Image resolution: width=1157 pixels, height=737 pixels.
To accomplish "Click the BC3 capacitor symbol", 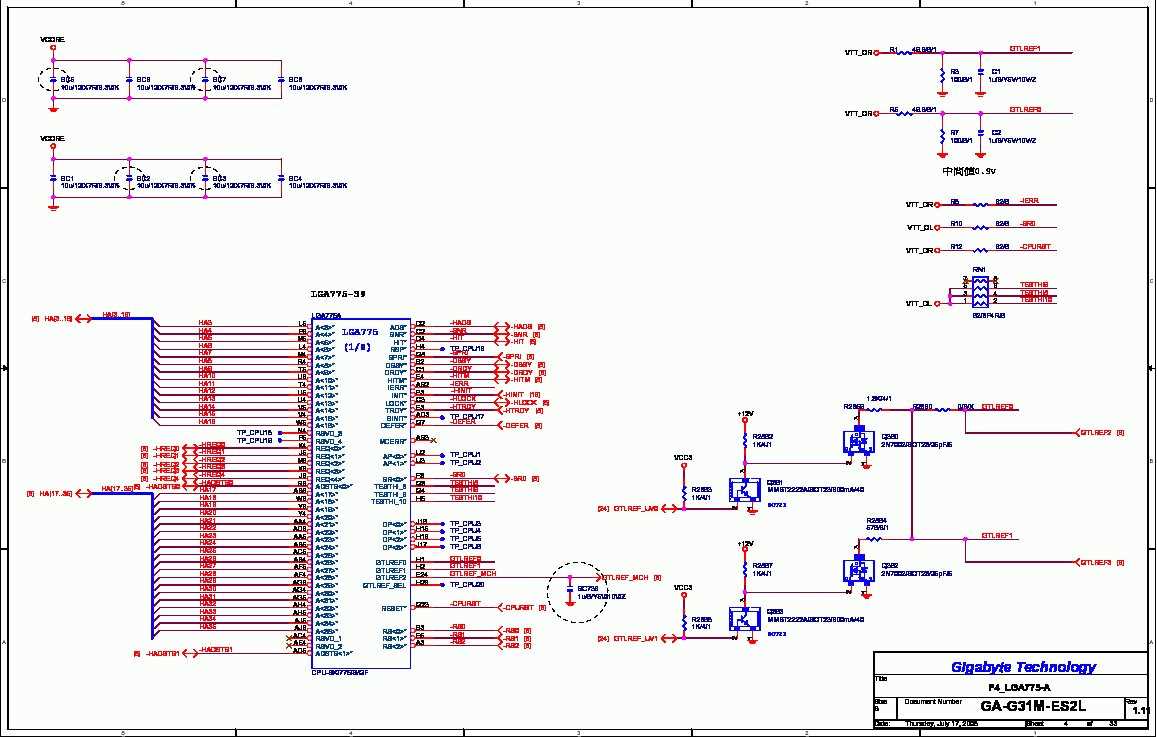I will pyautogui.click(x=206, y=179).
